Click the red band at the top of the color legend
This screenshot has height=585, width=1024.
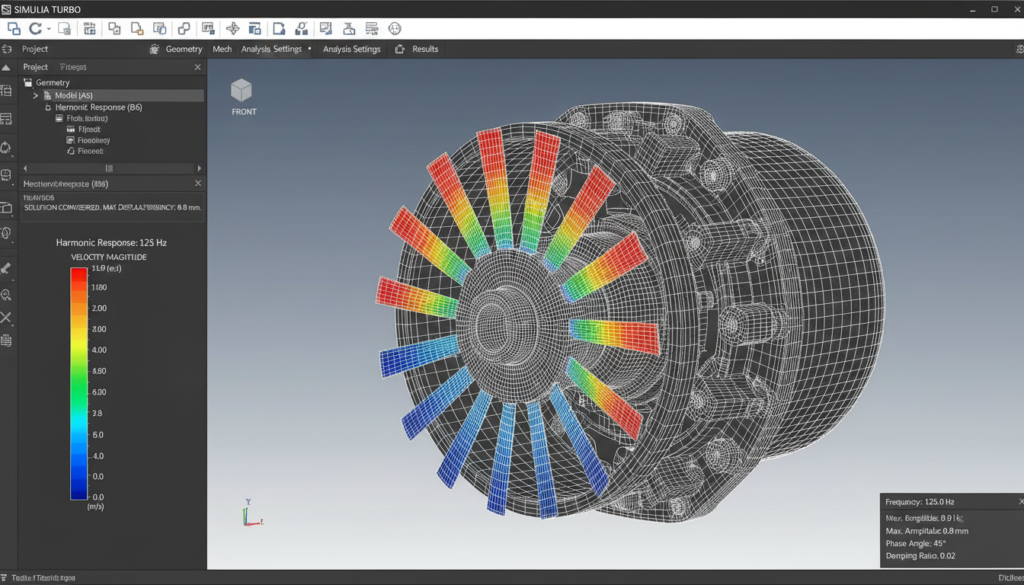(79, 276)
